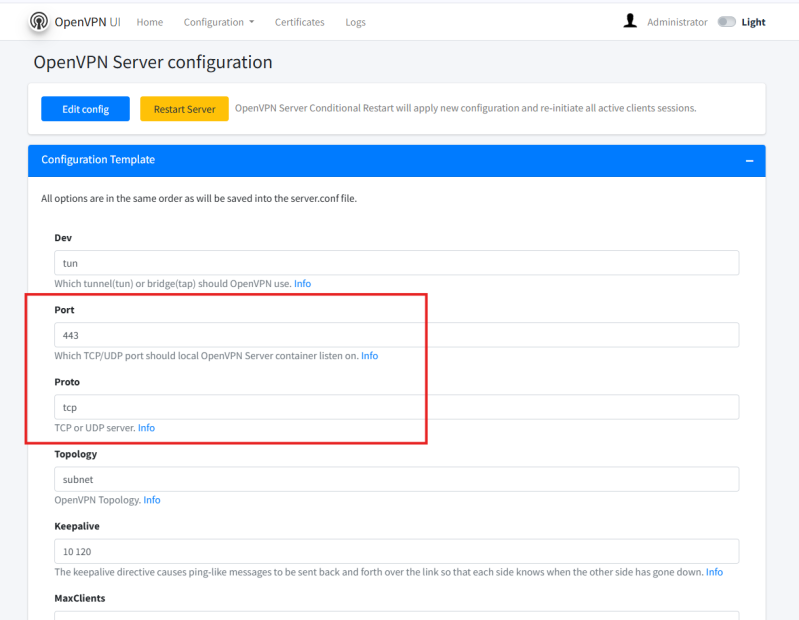
Task: Toggle the Light theme switch
Action: click(x=727, y=22)
